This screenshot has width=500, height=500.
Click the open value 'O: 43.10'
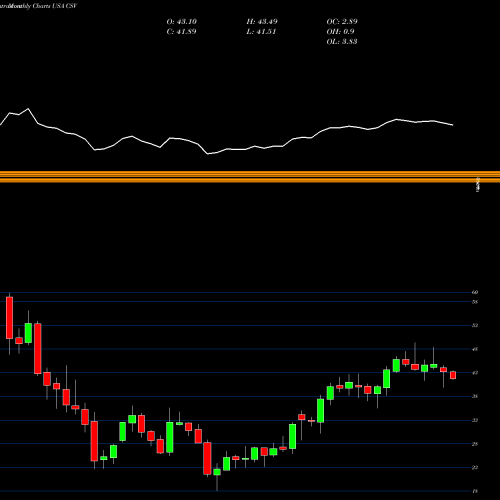182,22
